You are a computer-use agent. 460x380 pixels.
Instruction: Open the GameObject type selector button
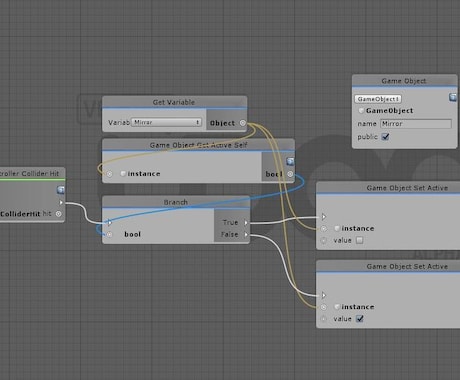(x=378, y=99)
